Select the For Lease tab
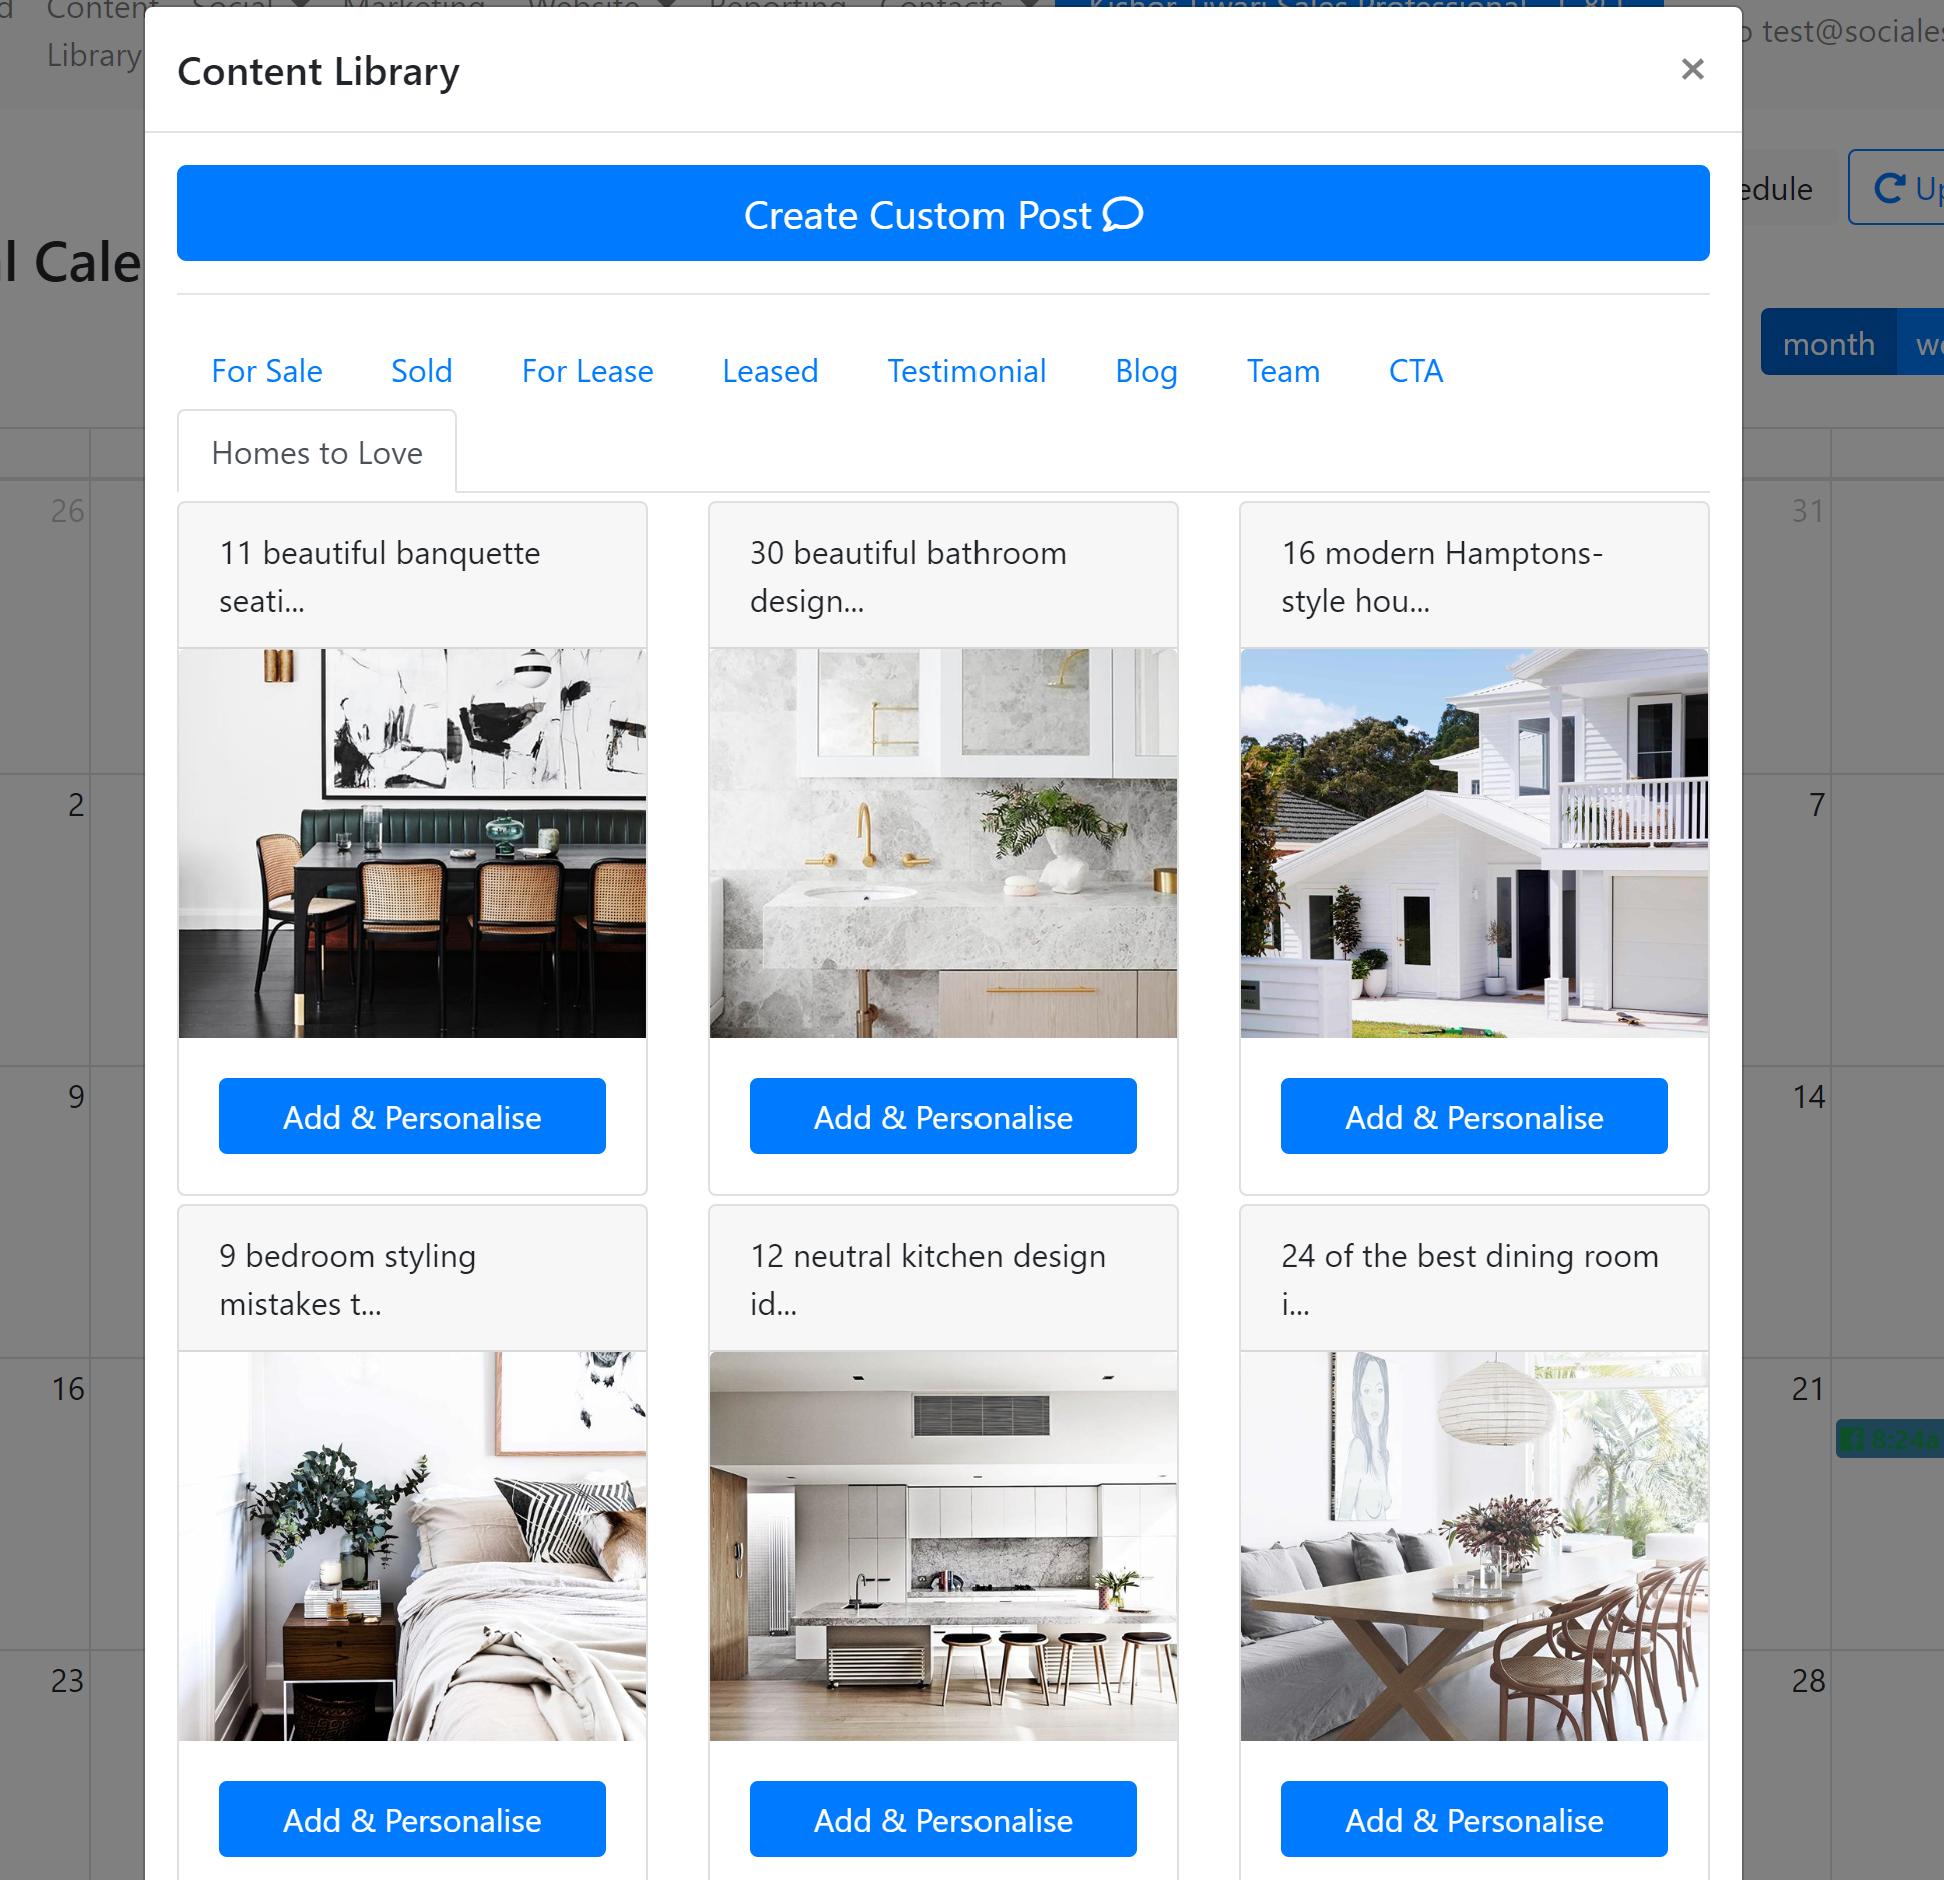The width and height of the screenshot is (1944, 1880). click(587, 371)
